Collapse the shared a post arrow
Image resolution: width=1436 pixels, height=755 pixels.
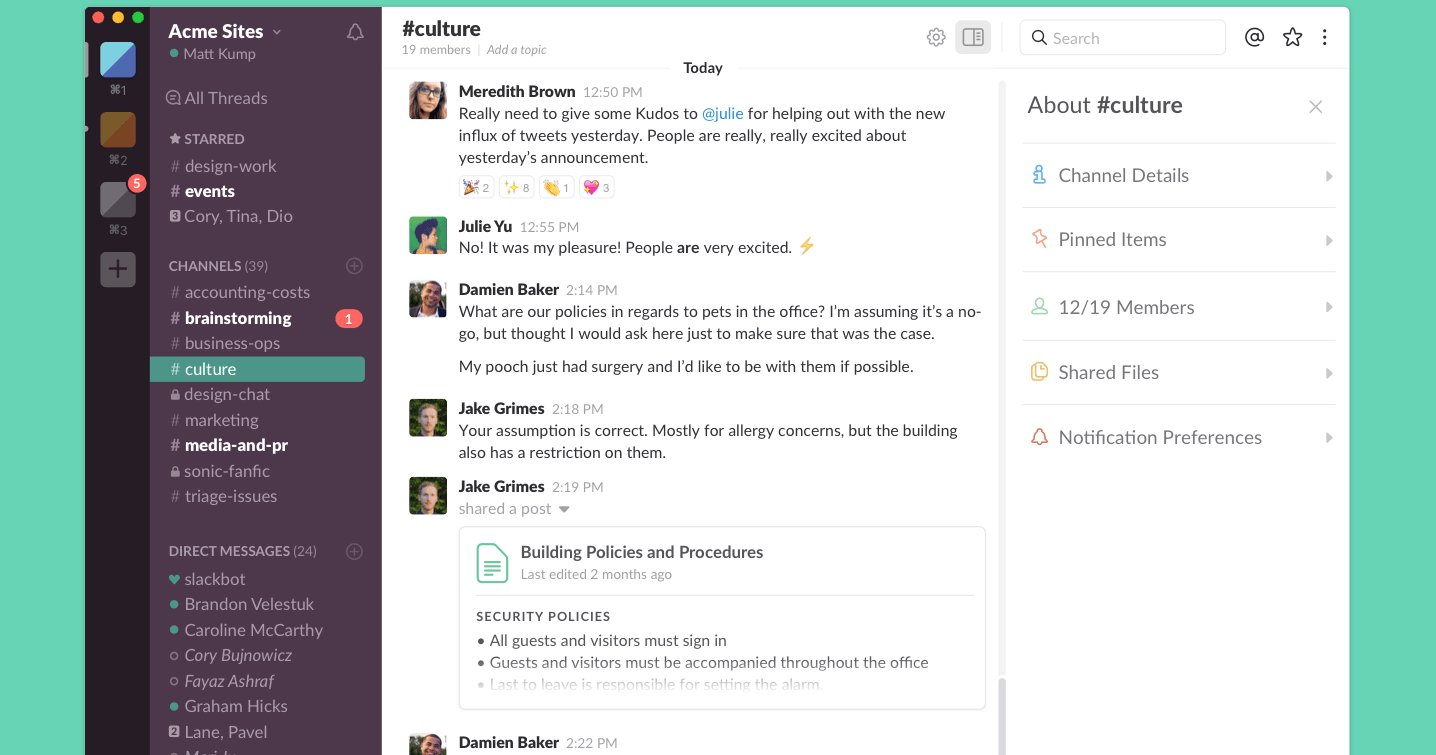tap(564, 509)
